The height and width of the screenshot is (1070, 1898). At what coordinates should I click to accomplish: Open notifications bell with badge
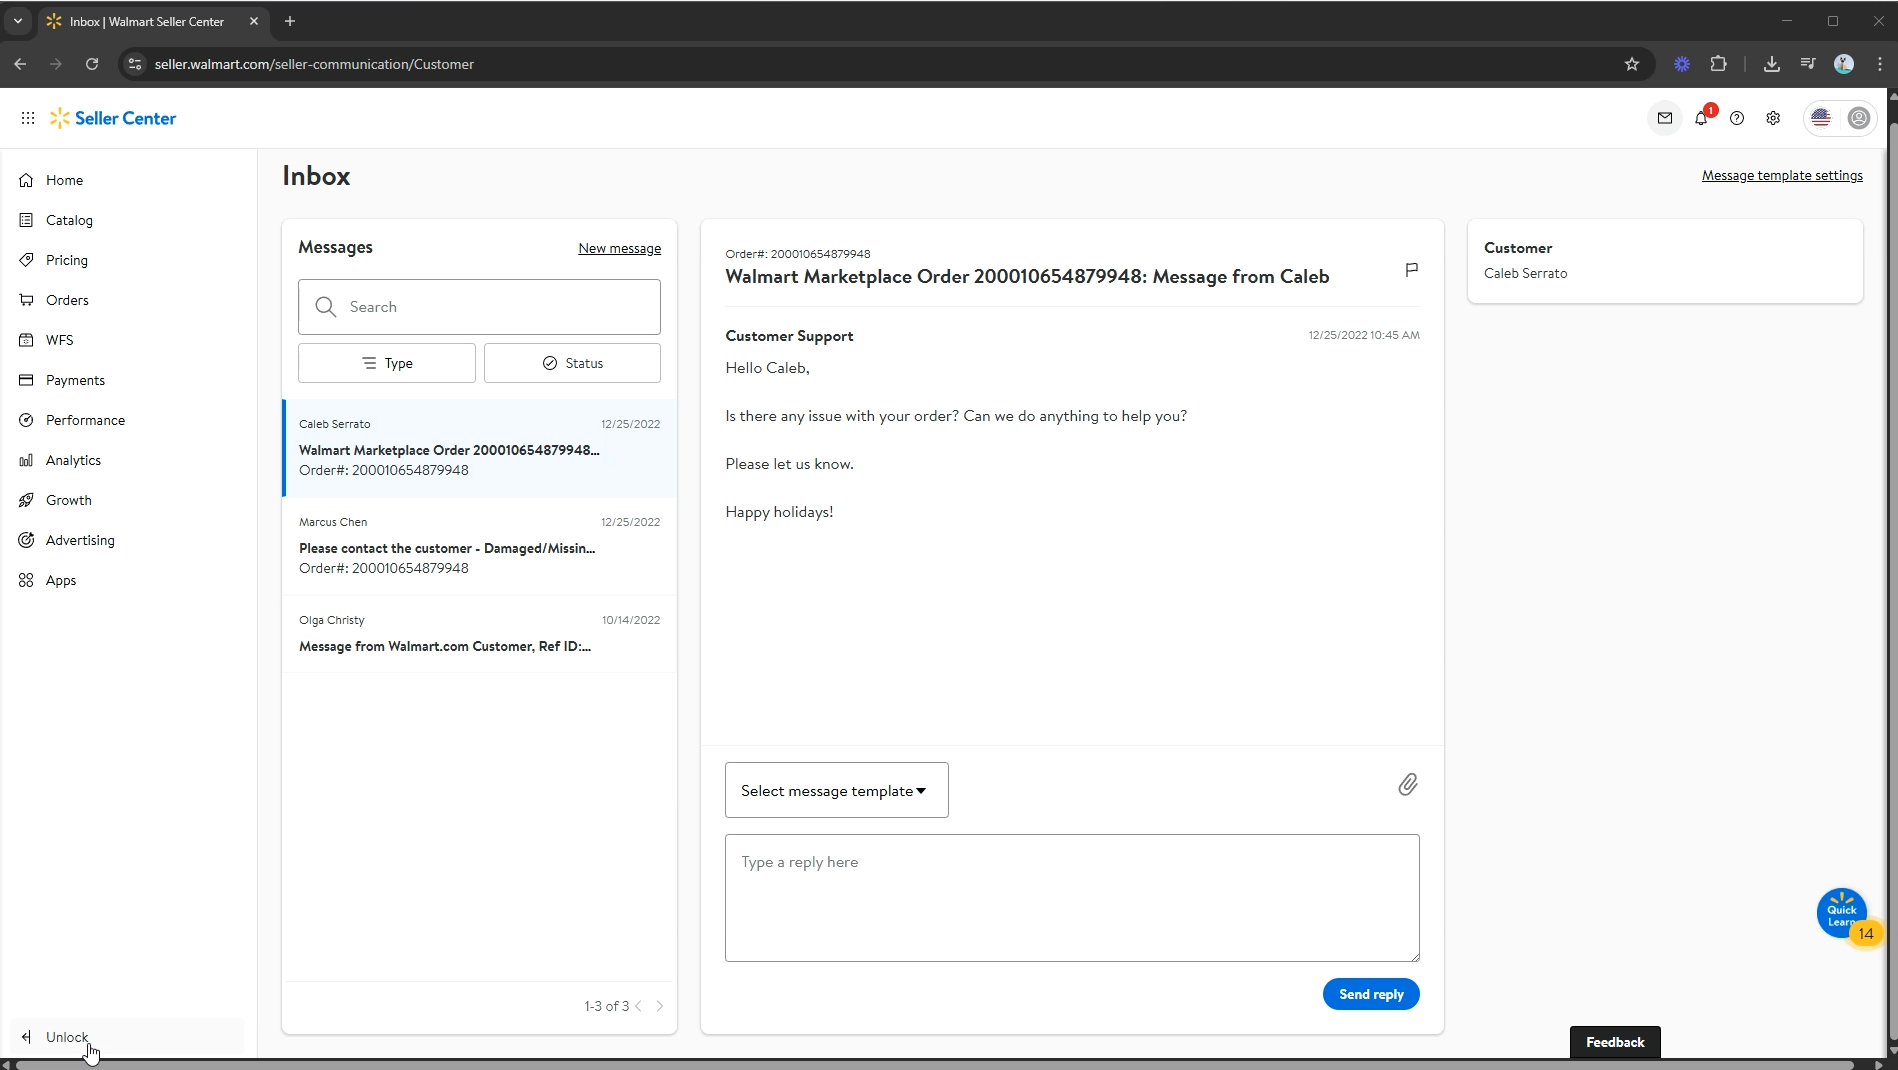1702,118
